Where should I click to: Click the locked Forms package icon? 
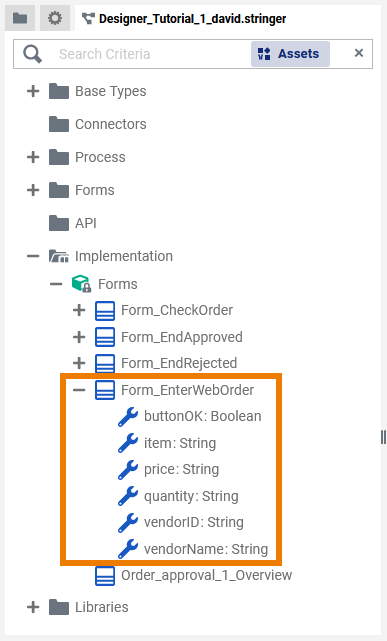[x=82, y=284]
